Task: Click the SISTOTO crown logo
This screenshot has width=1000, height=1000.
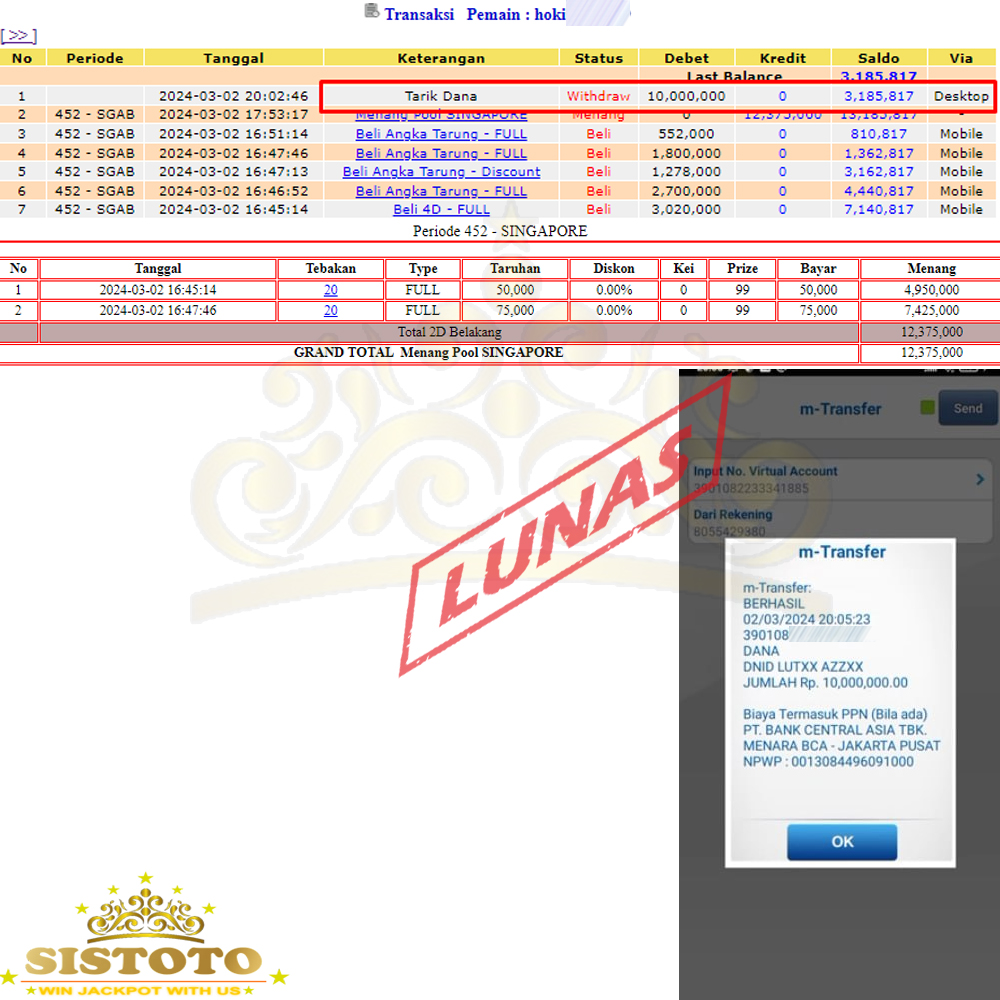Action: tap(143, 940)
